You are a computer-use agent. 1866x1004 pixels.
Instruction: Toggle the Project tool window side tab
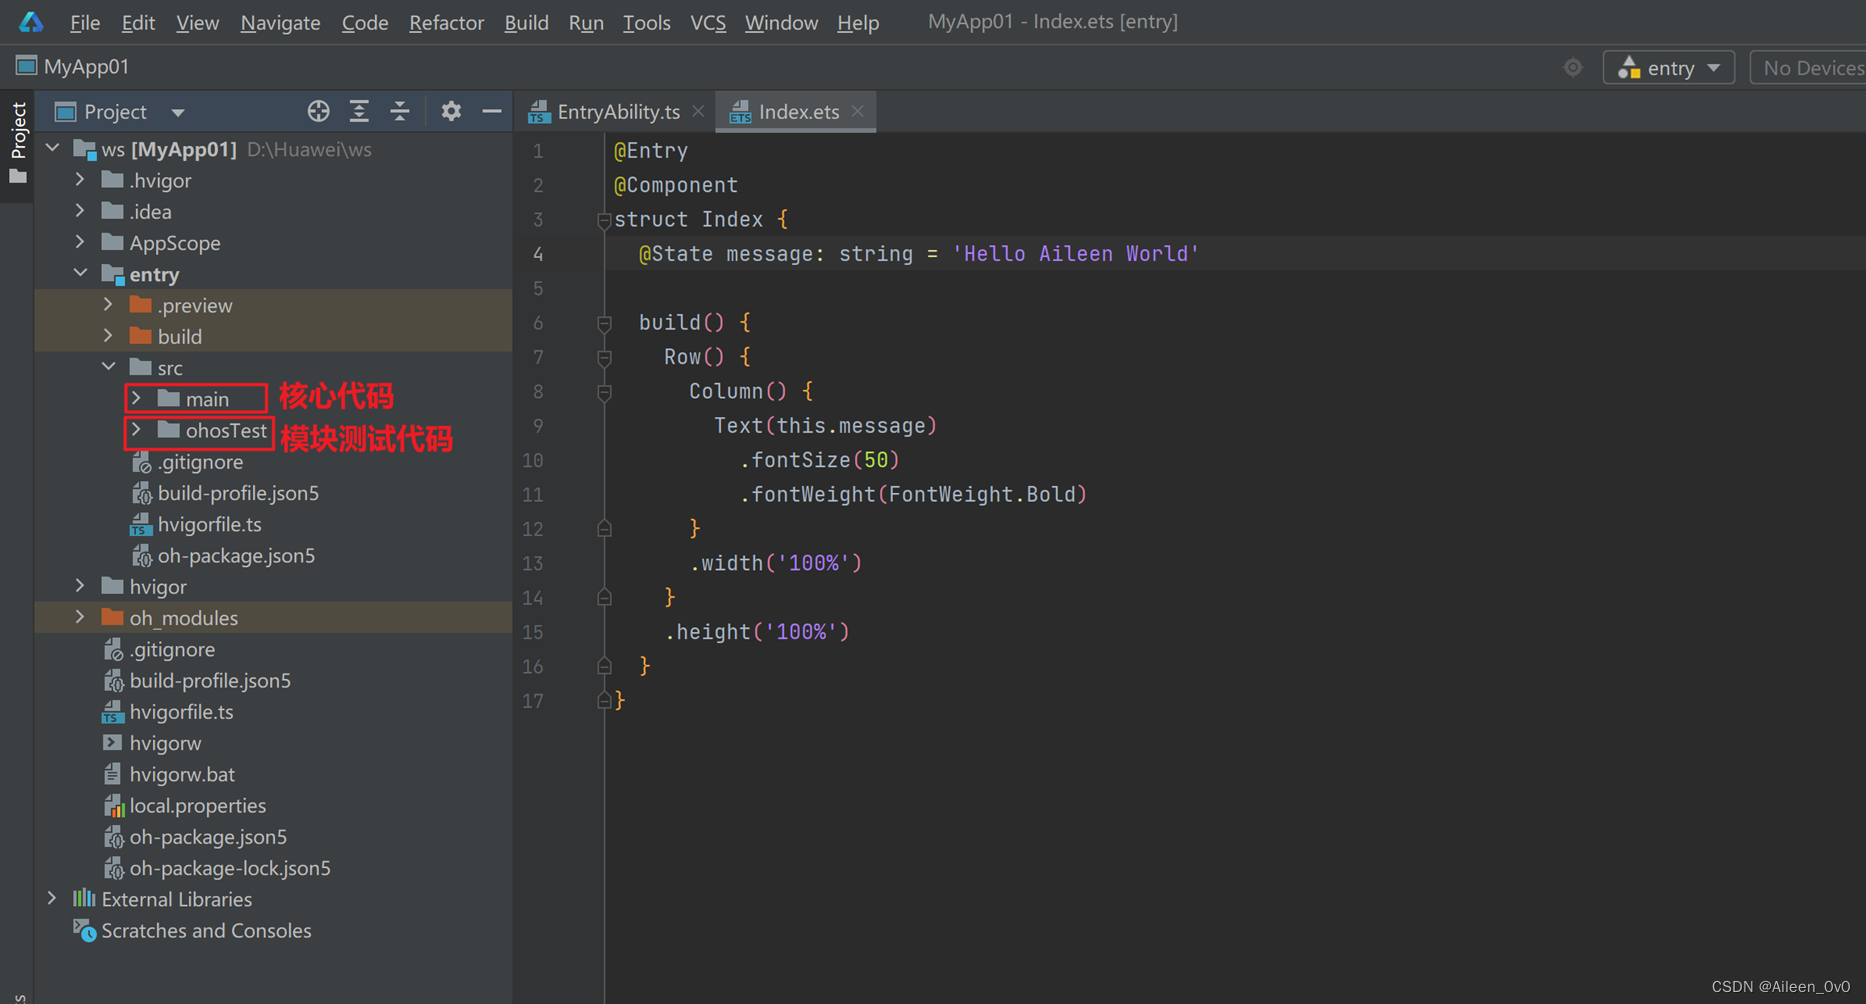(x=17, y=143)
